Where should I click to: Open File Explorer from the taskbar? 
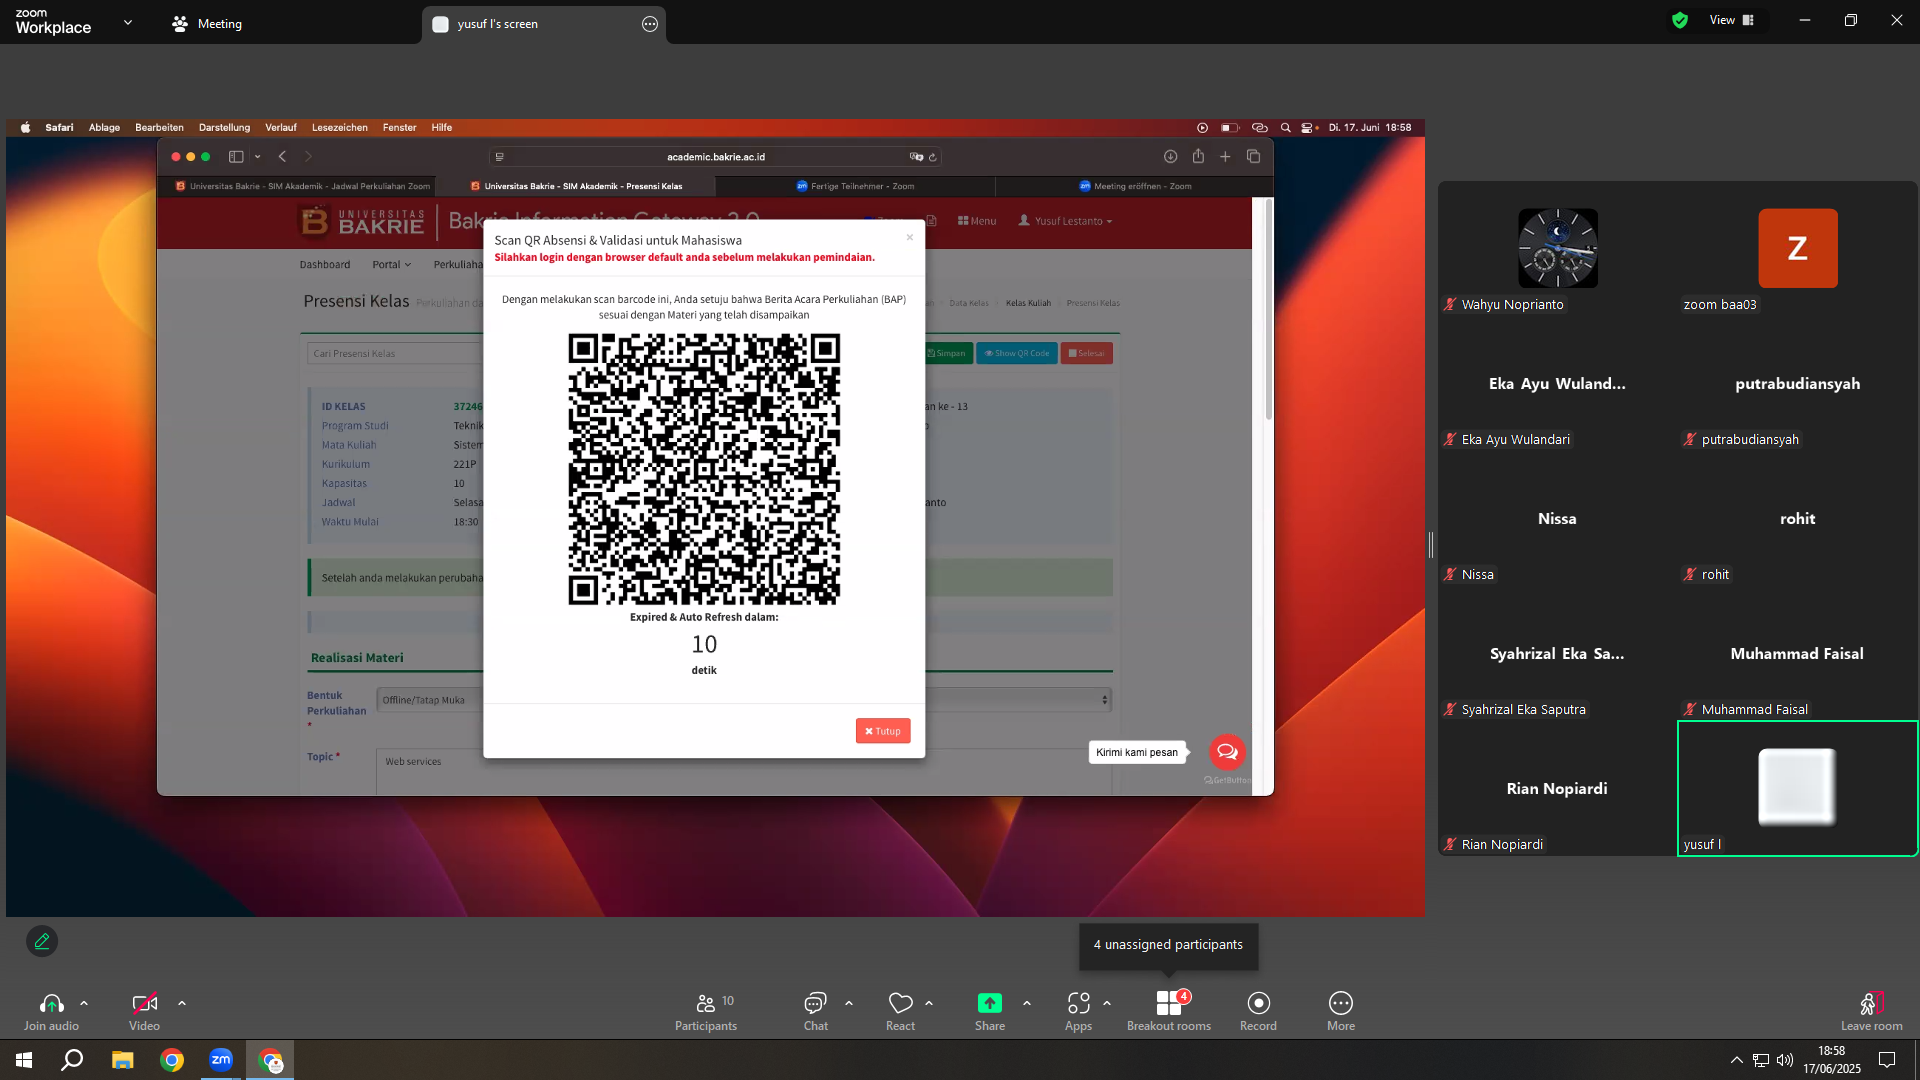tap(122, 1060)
